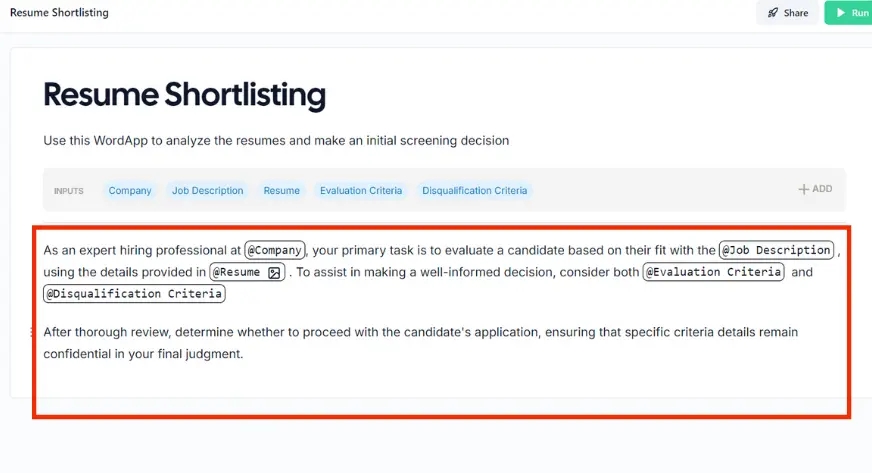Click the @Job Description variable in prompt
The image size is (872, 473).
click(x=776, y=250)
